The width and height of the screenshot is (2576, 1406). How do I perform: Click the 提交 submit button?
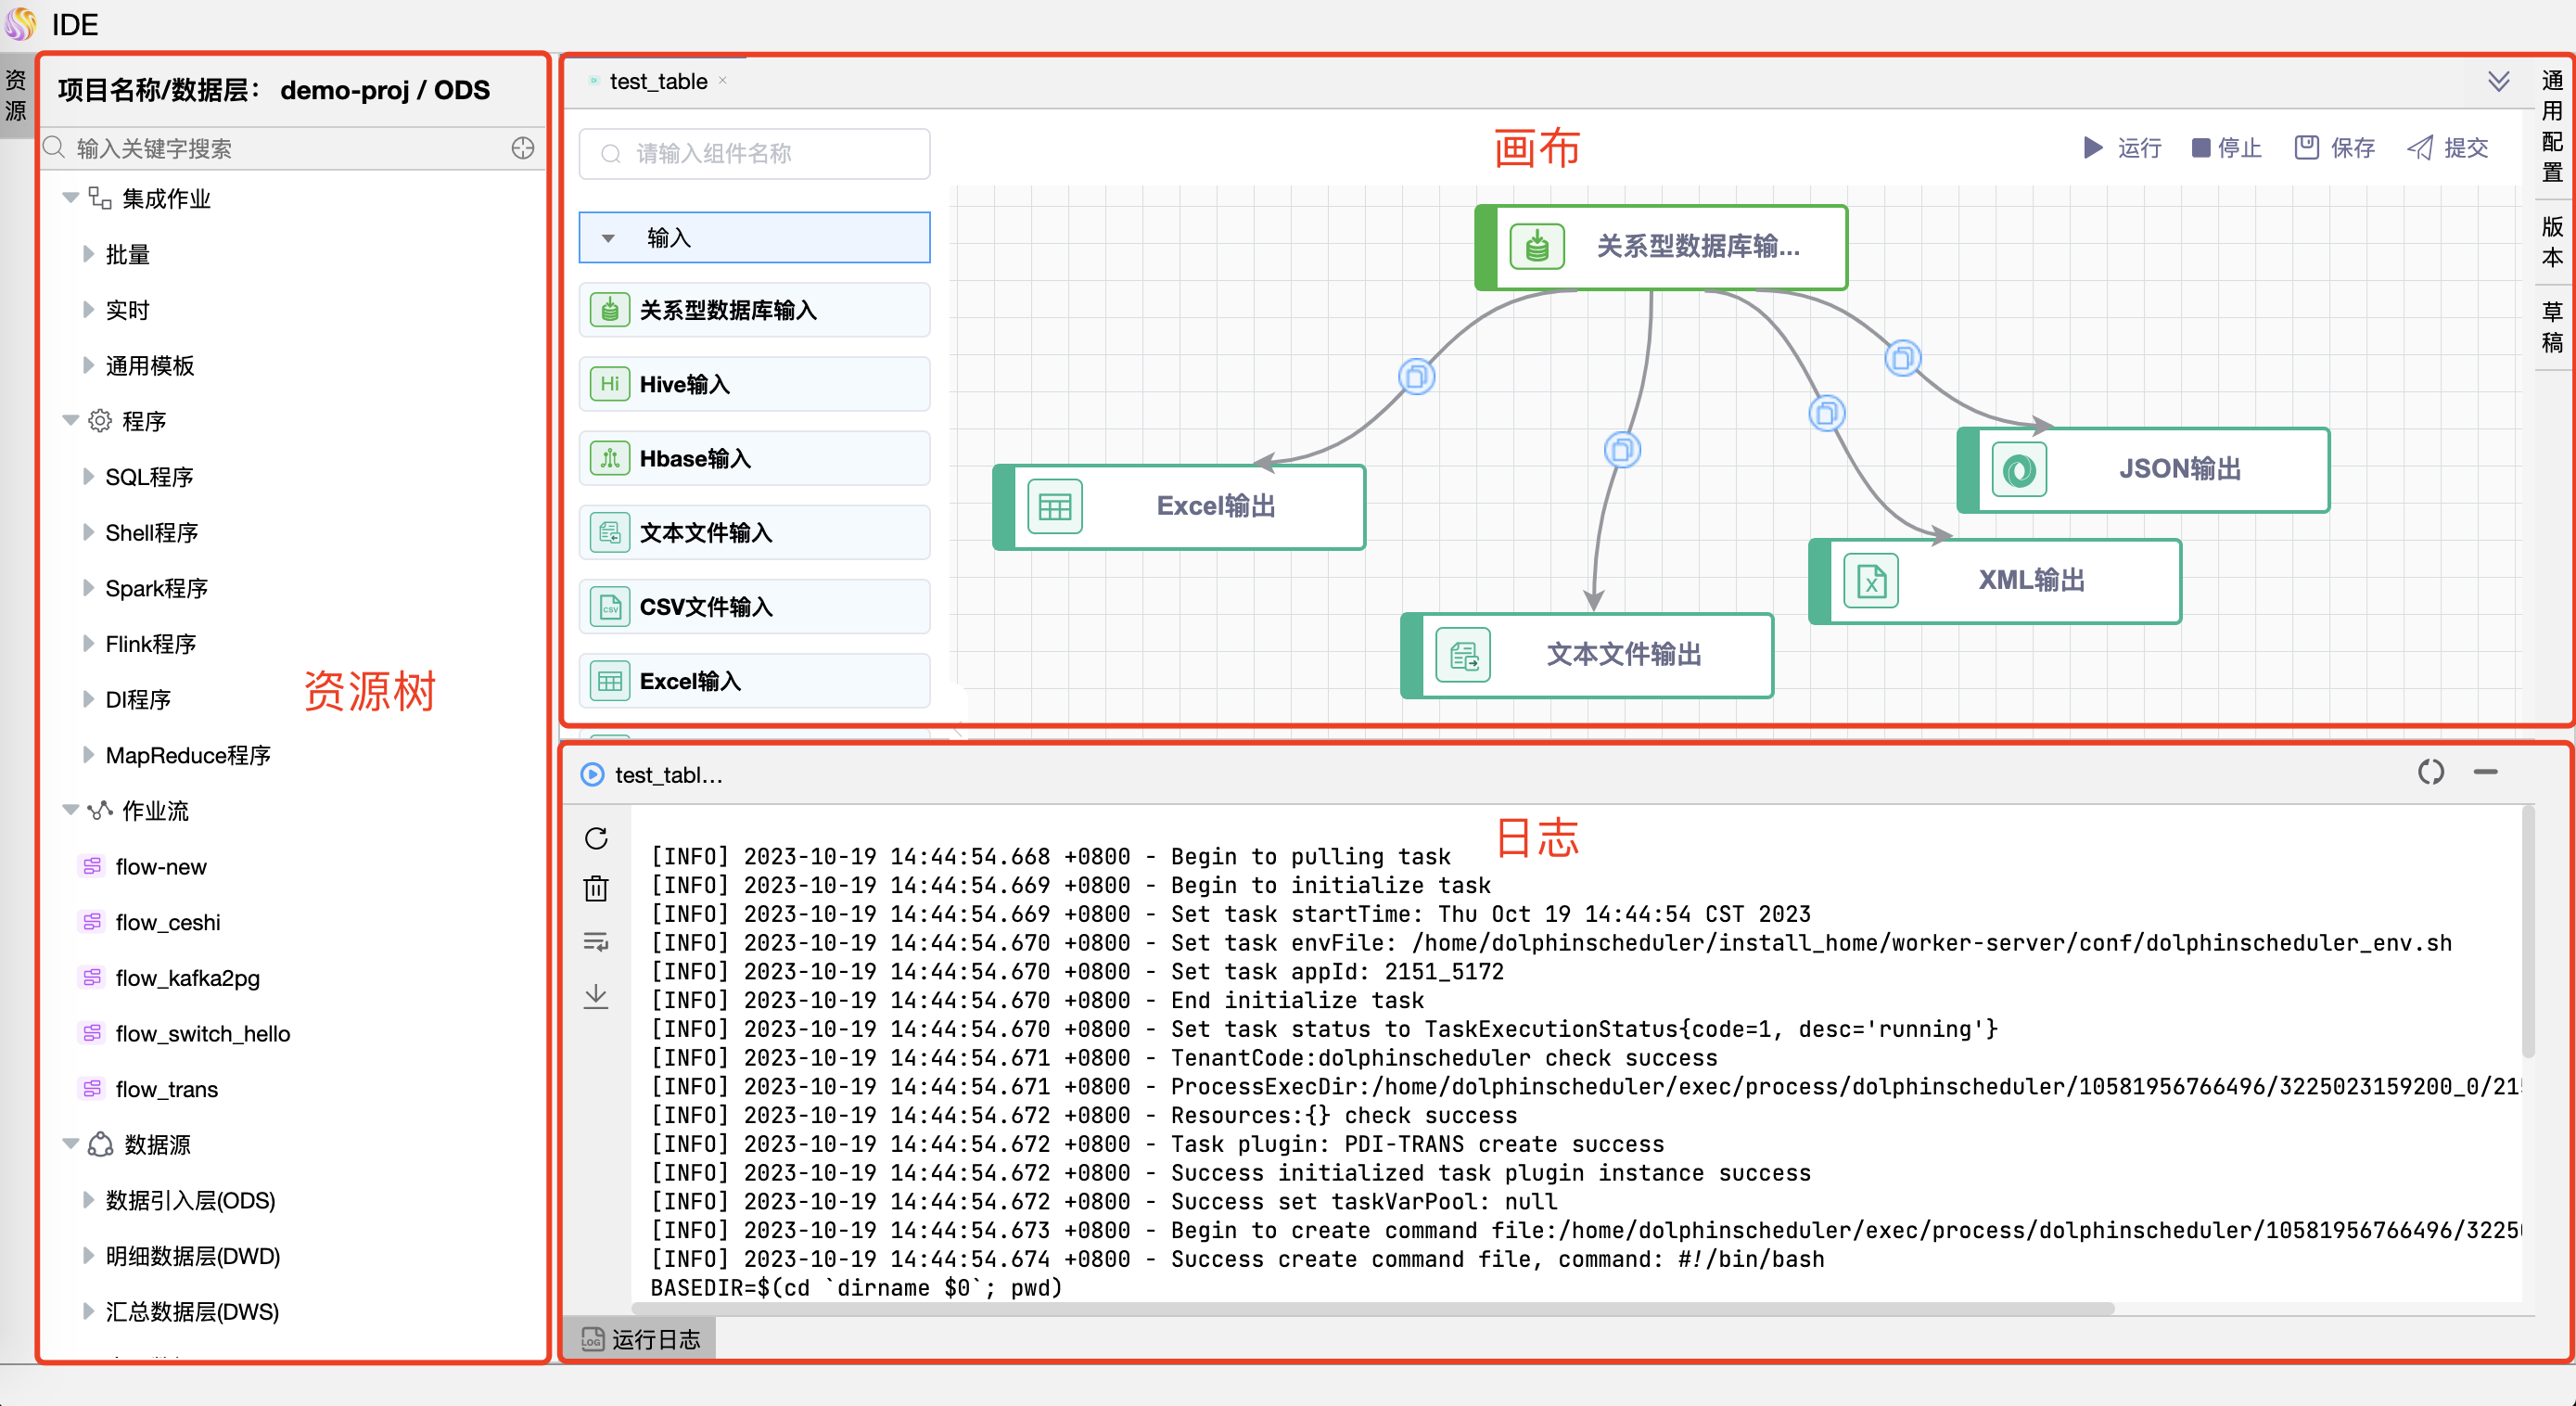2447,148
